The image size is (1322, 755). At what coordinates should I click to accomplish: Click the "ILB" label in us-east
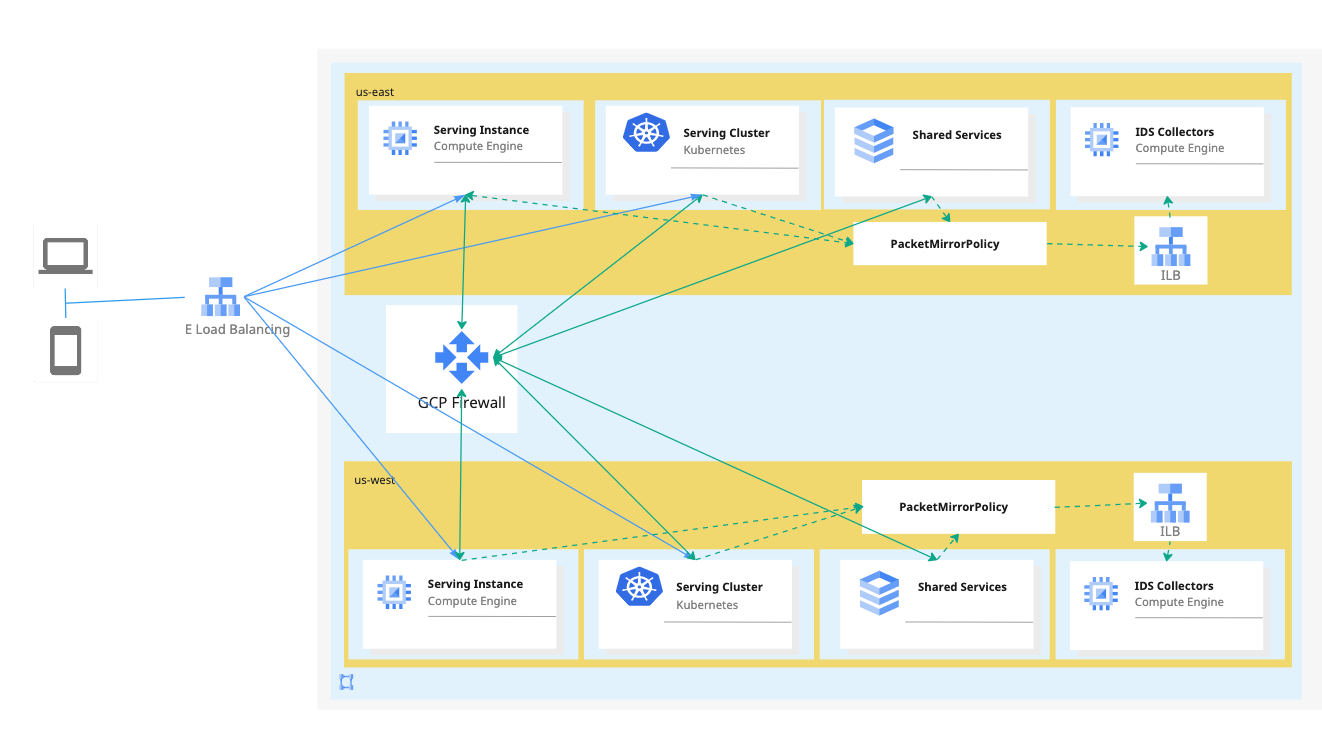(x=1170, y=275)
